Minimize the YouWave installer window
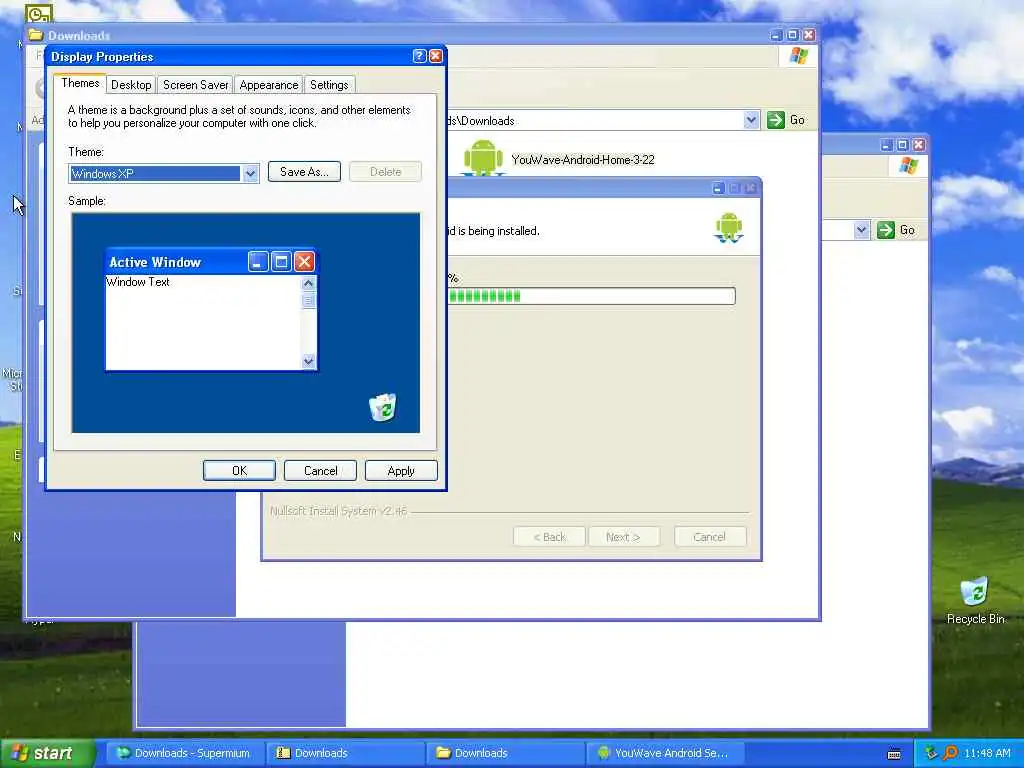Image resolution: width=1024 pixels, height=768 pixels. [718, 188]
